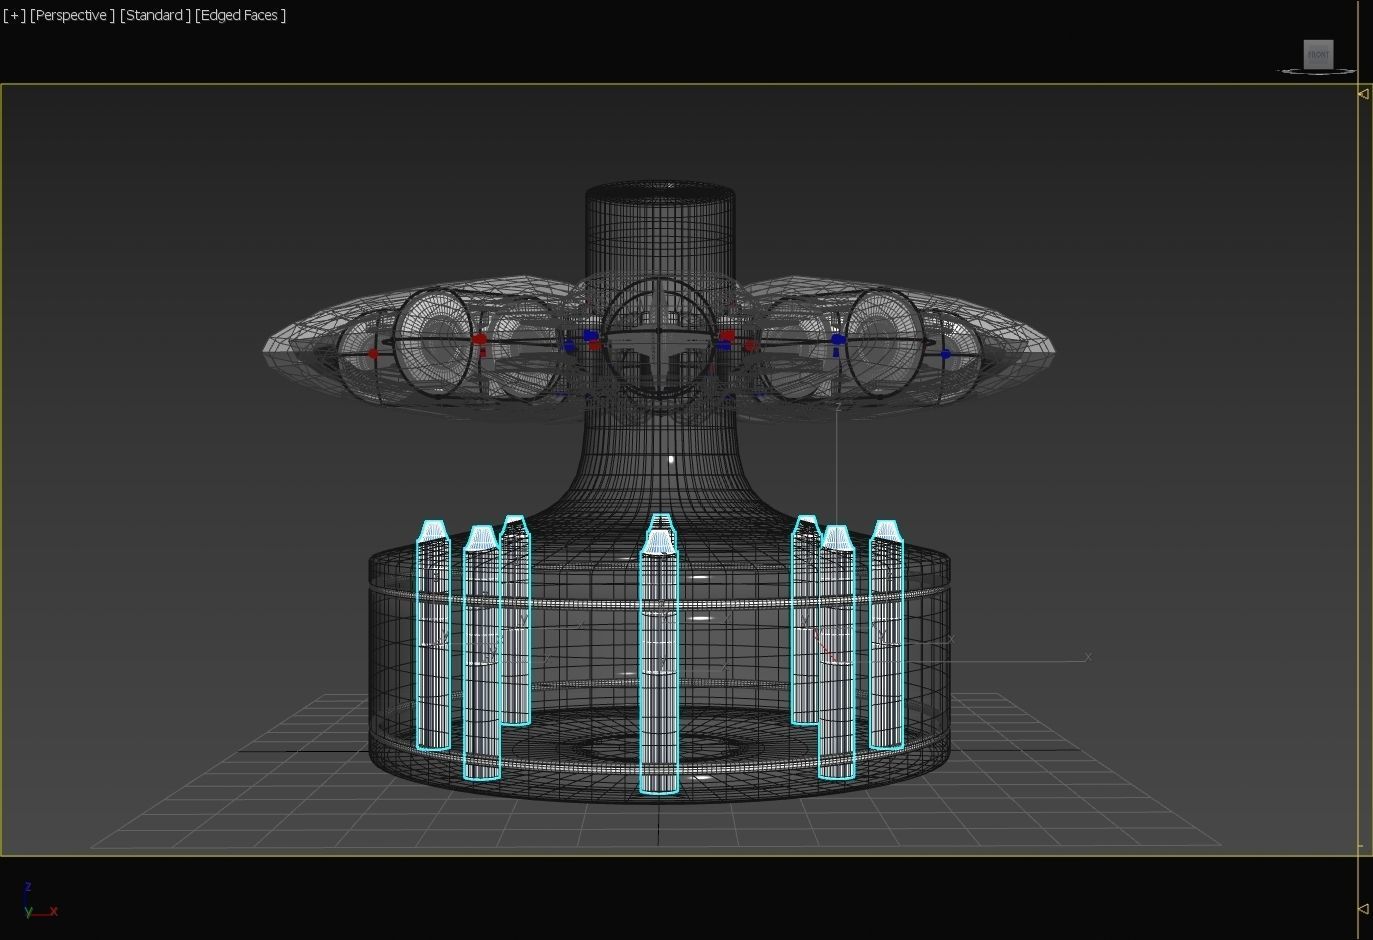Open the Perspective point-of-view menu
The height and width of the screenshot is (940, 1373).
[72, 15]
